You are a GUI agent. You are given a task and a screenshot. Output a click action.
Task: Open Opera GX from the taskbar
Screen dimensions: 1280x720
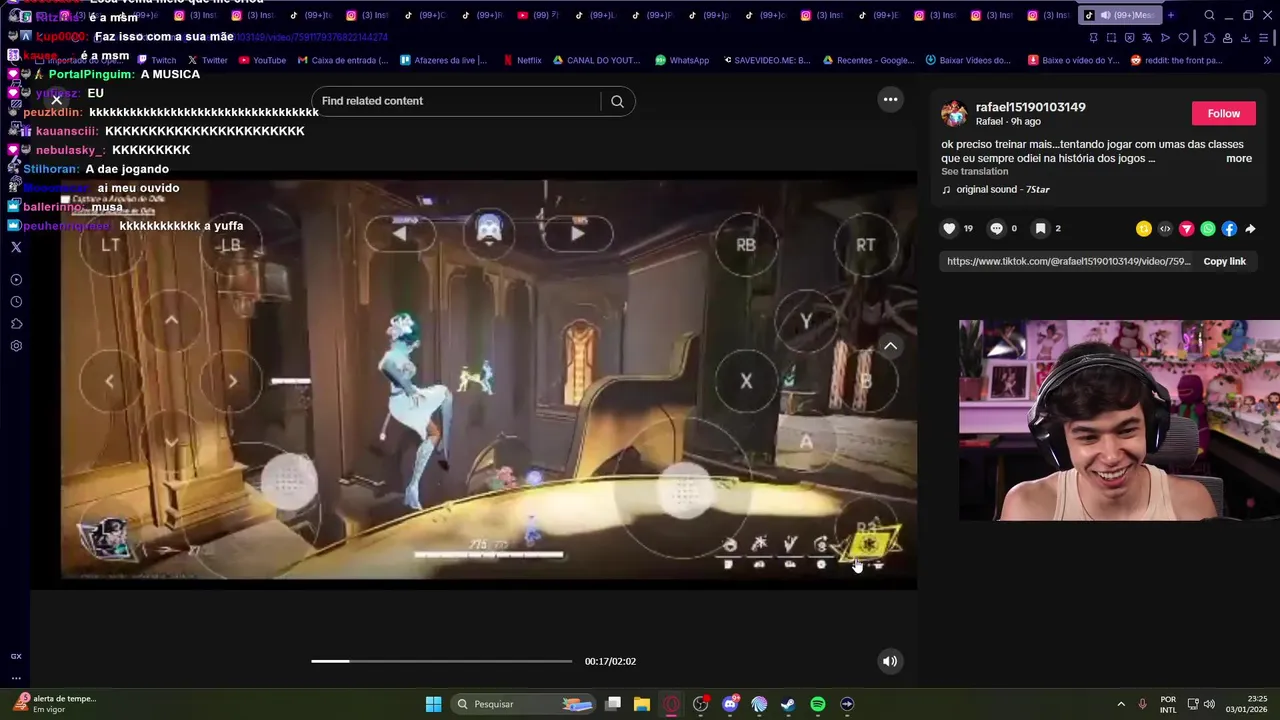point(671,704)
